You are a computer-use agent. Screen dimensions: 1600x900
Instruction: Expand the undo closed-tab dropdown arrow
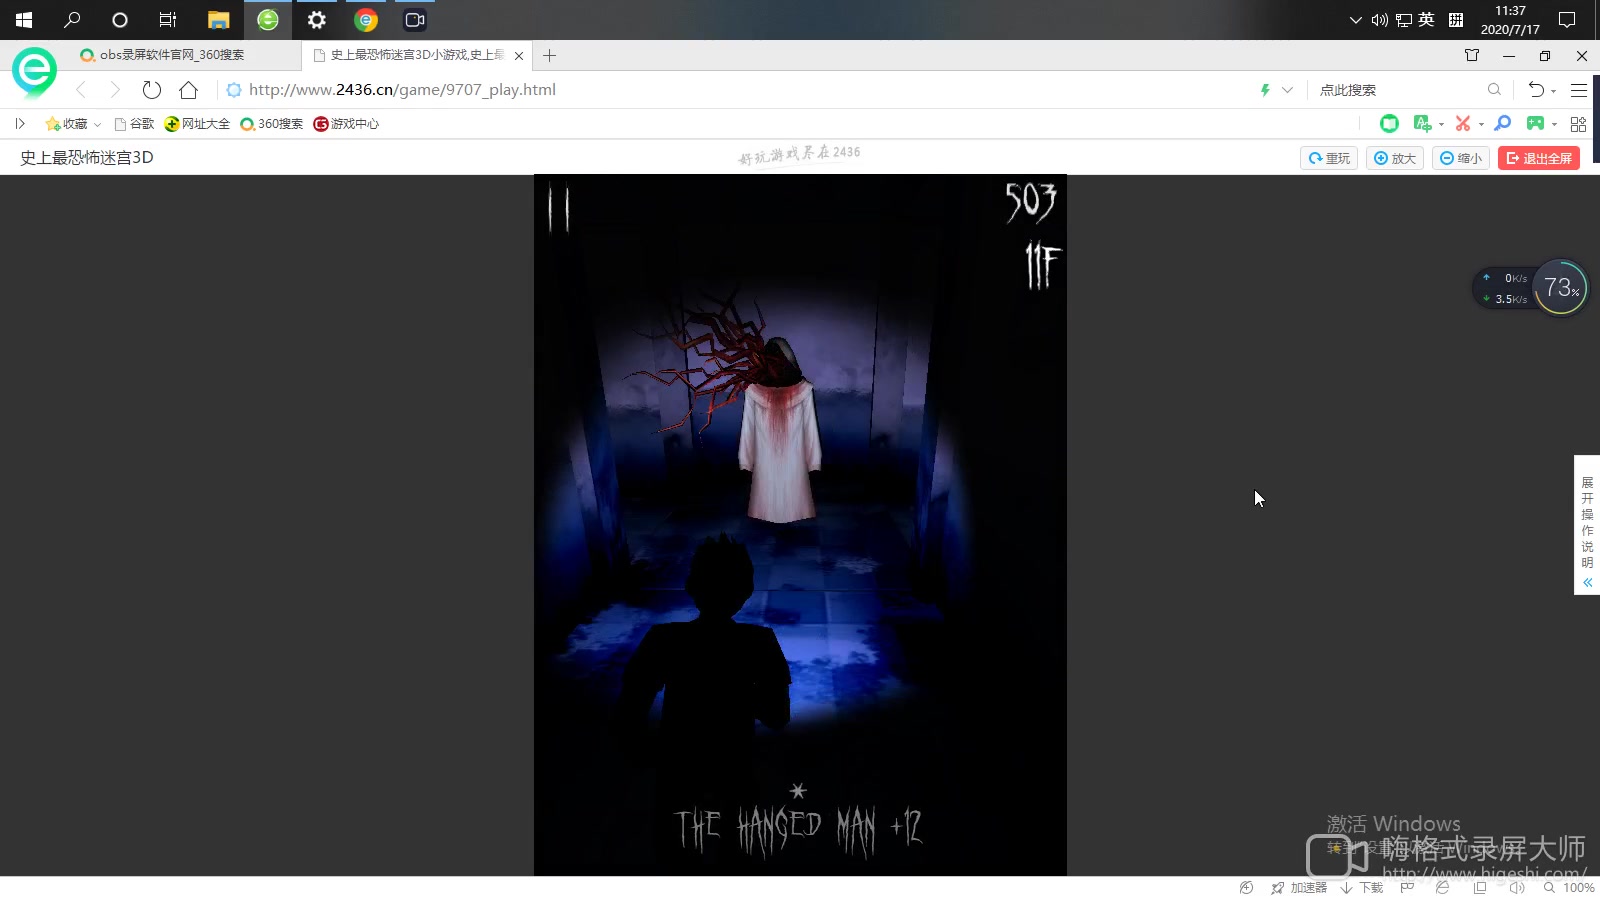point(1553,92)
